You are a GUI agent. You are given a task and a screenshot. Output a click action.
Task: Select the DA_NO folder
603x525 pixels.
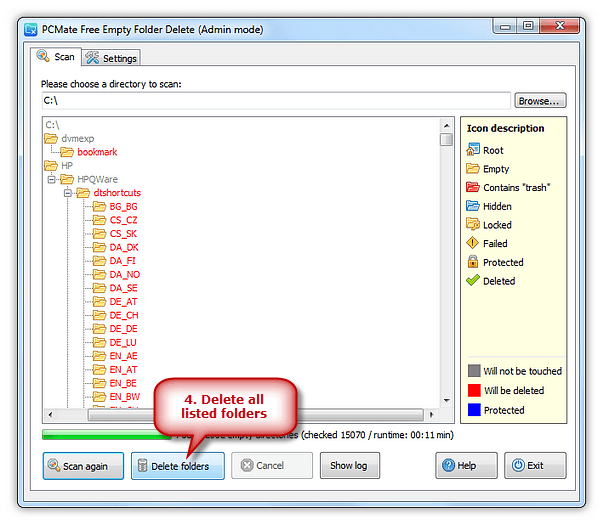(x=125, y=275)
